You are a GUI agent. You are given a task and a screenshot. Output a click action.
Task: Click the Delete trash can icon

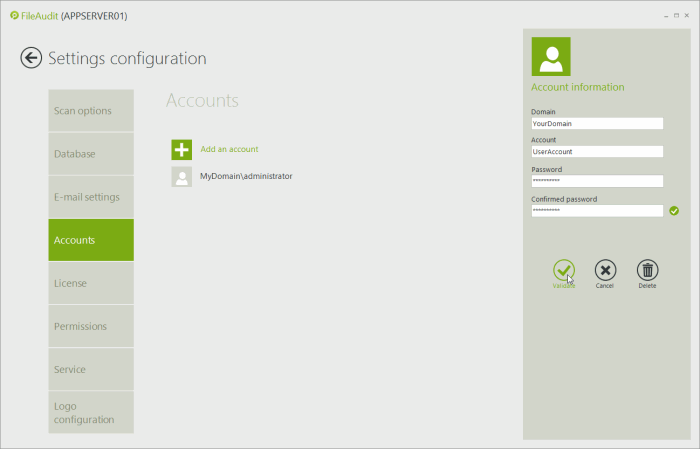(x=647, y=270)
